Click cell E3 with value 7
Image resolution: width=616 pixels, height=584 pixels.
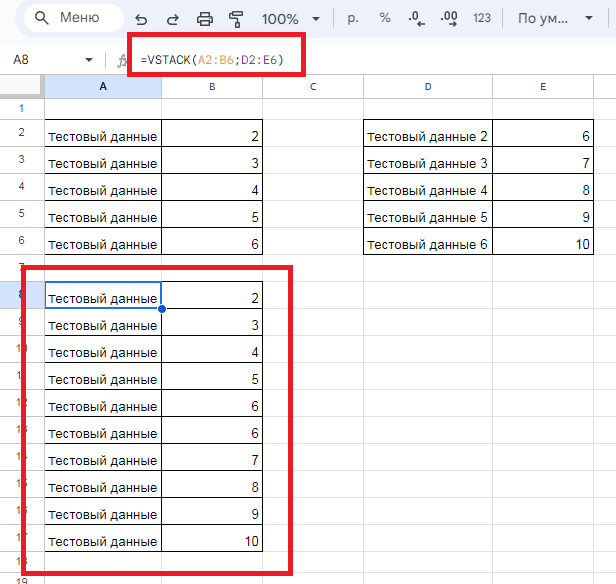(543, 160)
